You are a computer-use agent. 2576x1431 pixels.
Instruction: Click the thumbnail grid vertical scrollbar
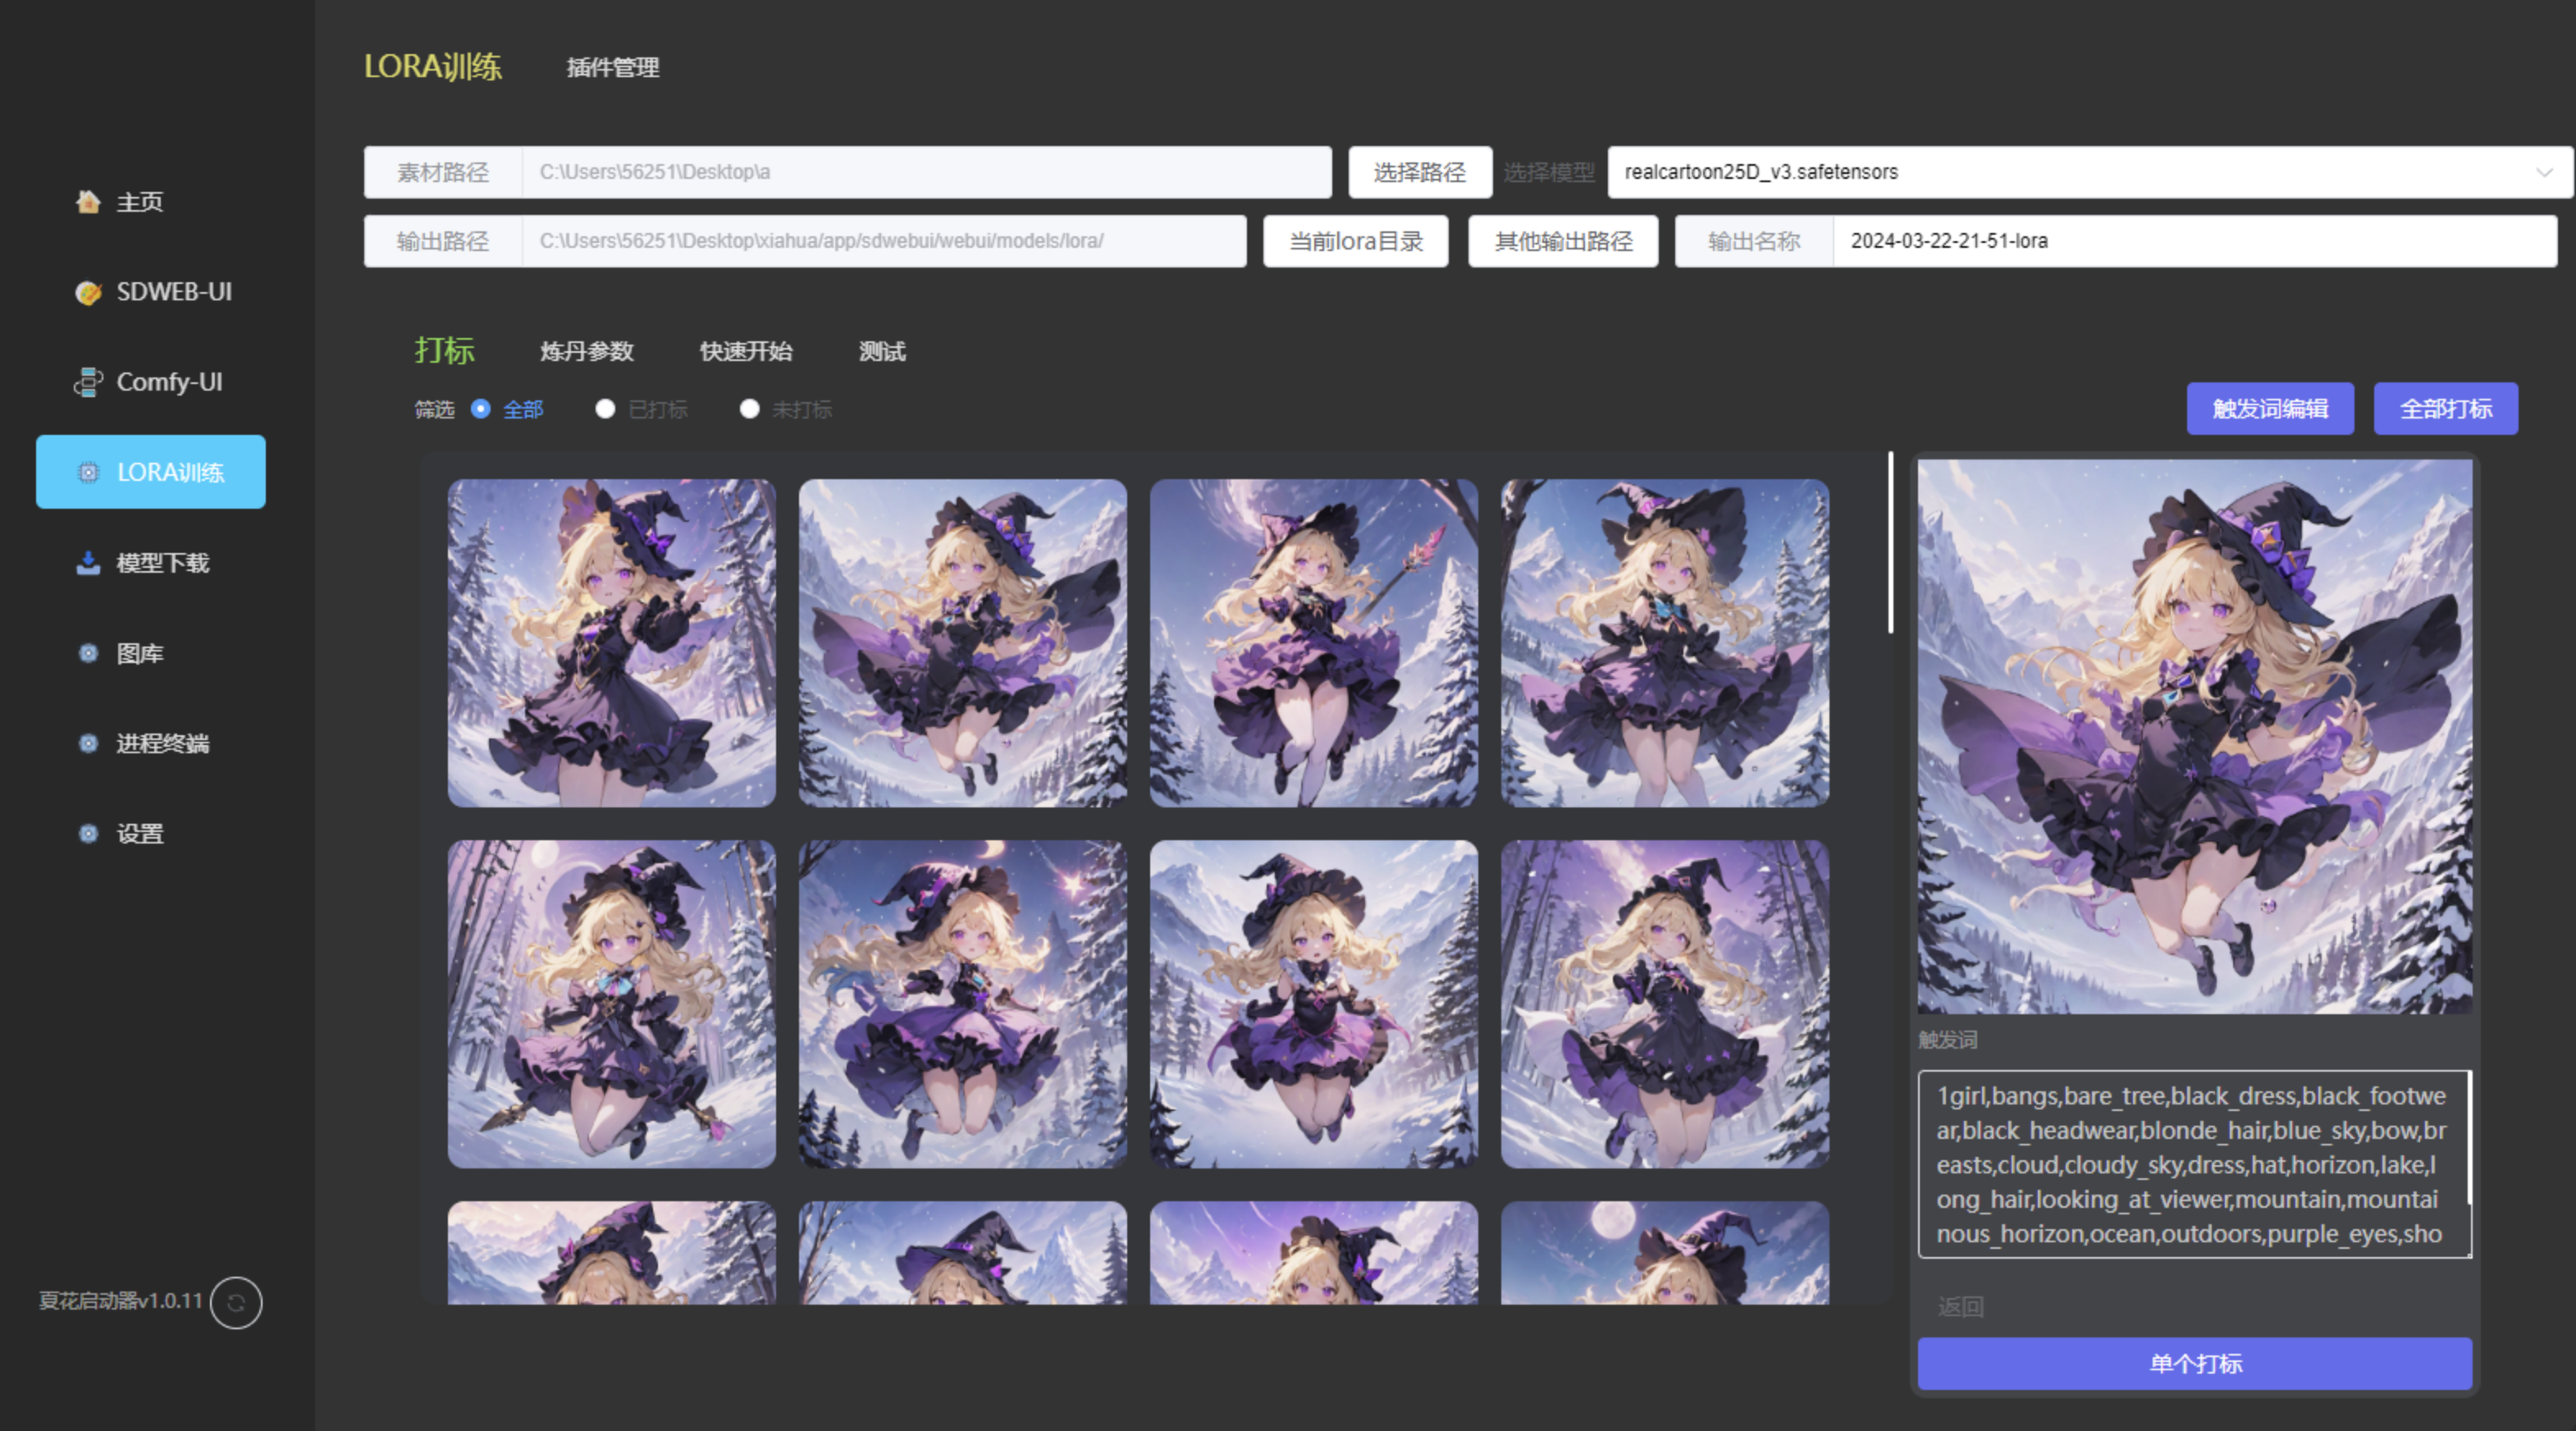click(x=1890, y=543)
